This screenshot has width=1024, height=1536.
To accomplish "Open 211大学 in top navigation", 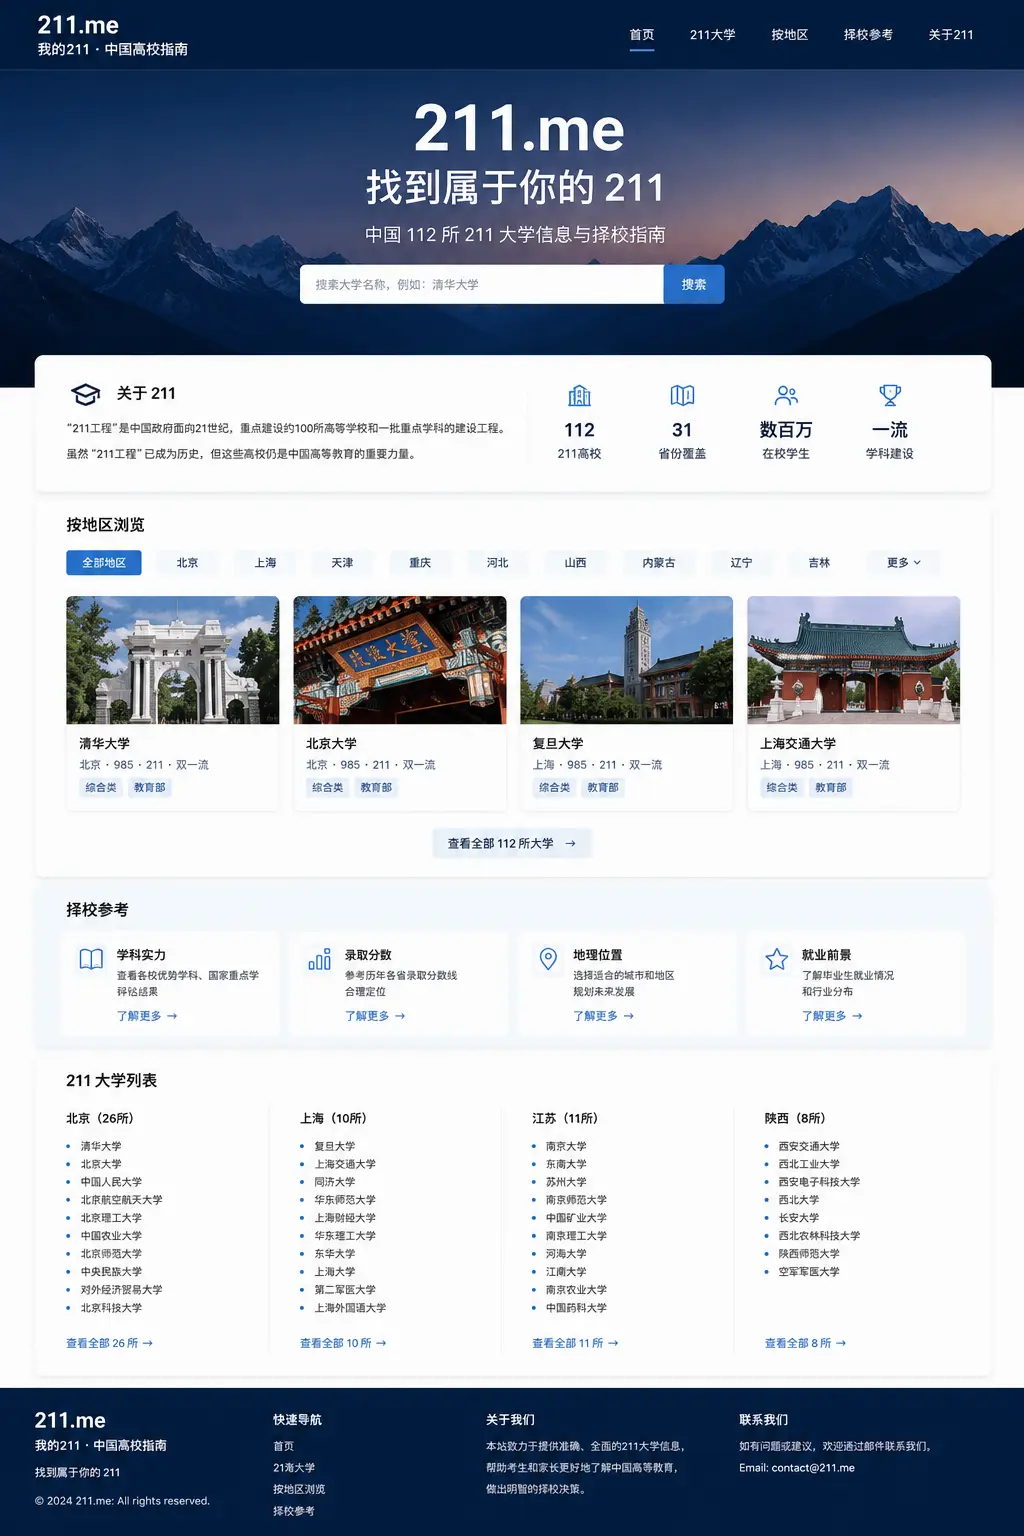I will point(712,35).
